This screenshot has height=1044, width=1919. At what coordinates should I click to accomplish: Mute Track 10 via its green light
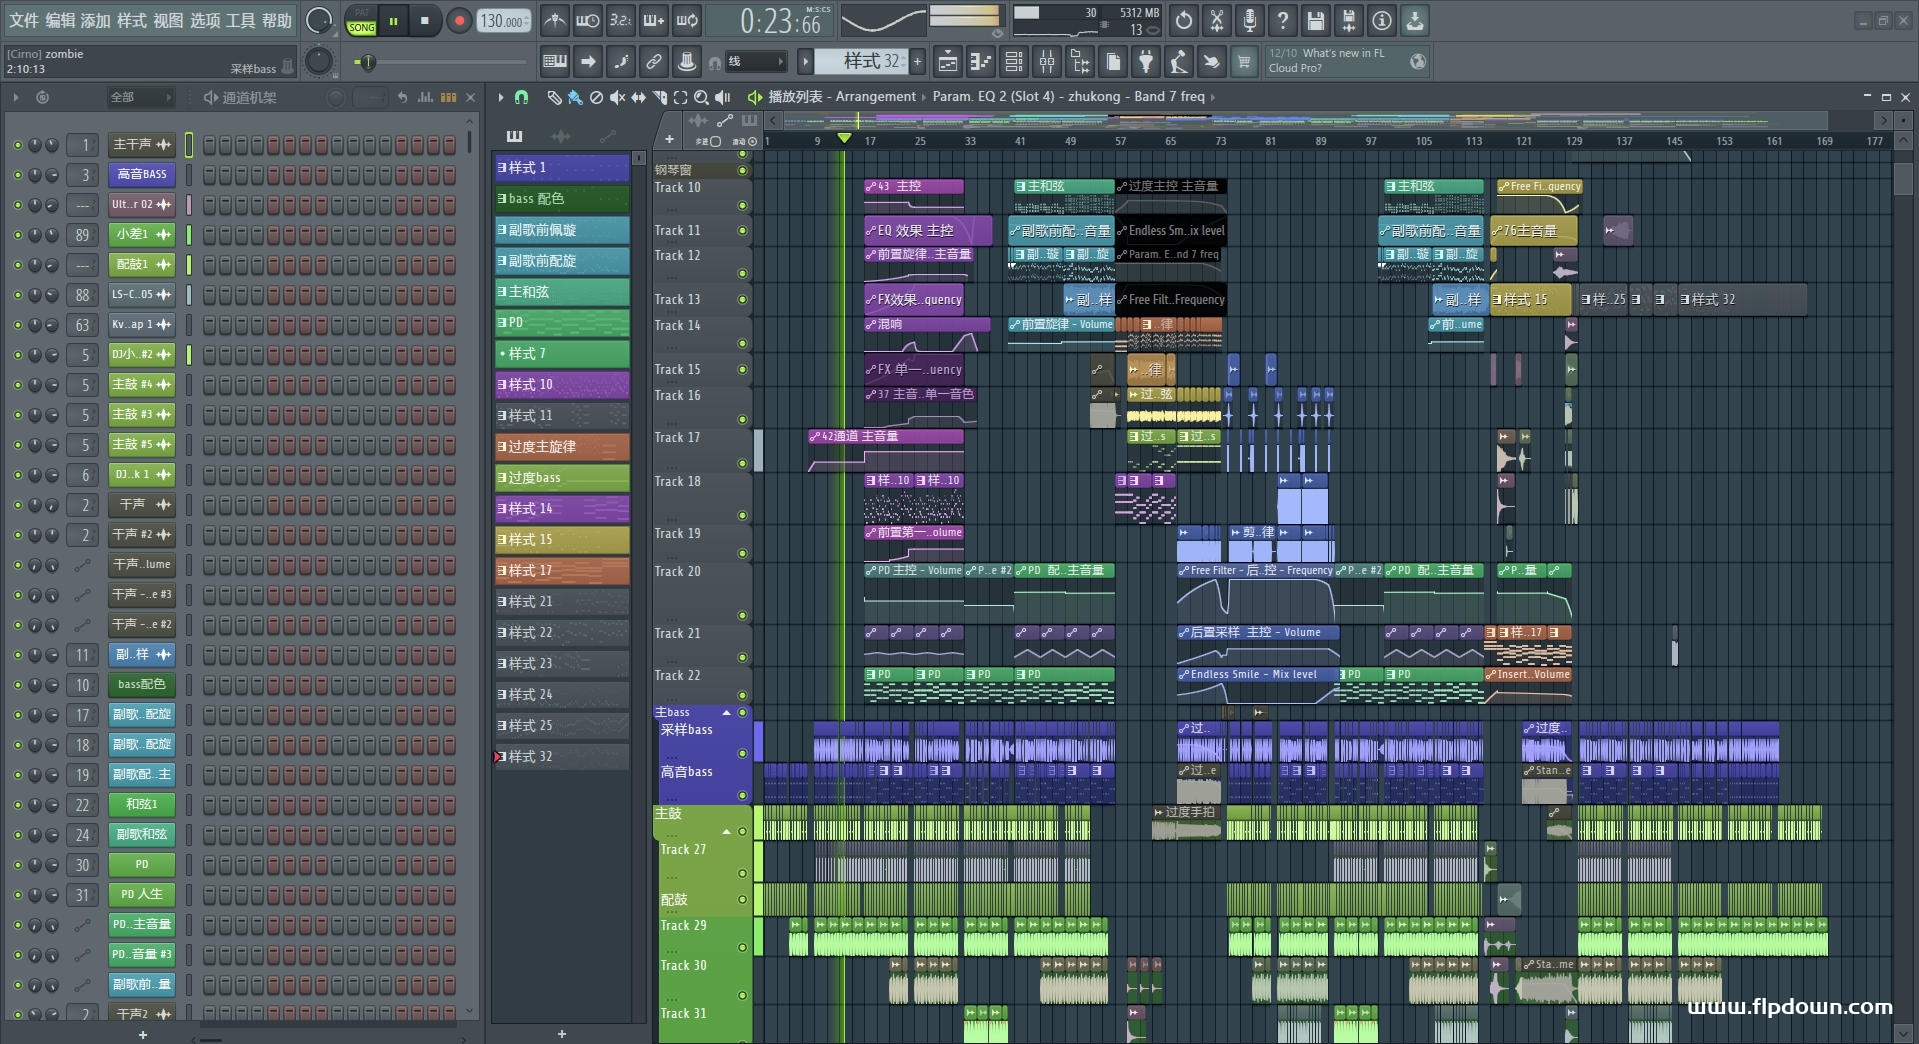coord(742,205)
